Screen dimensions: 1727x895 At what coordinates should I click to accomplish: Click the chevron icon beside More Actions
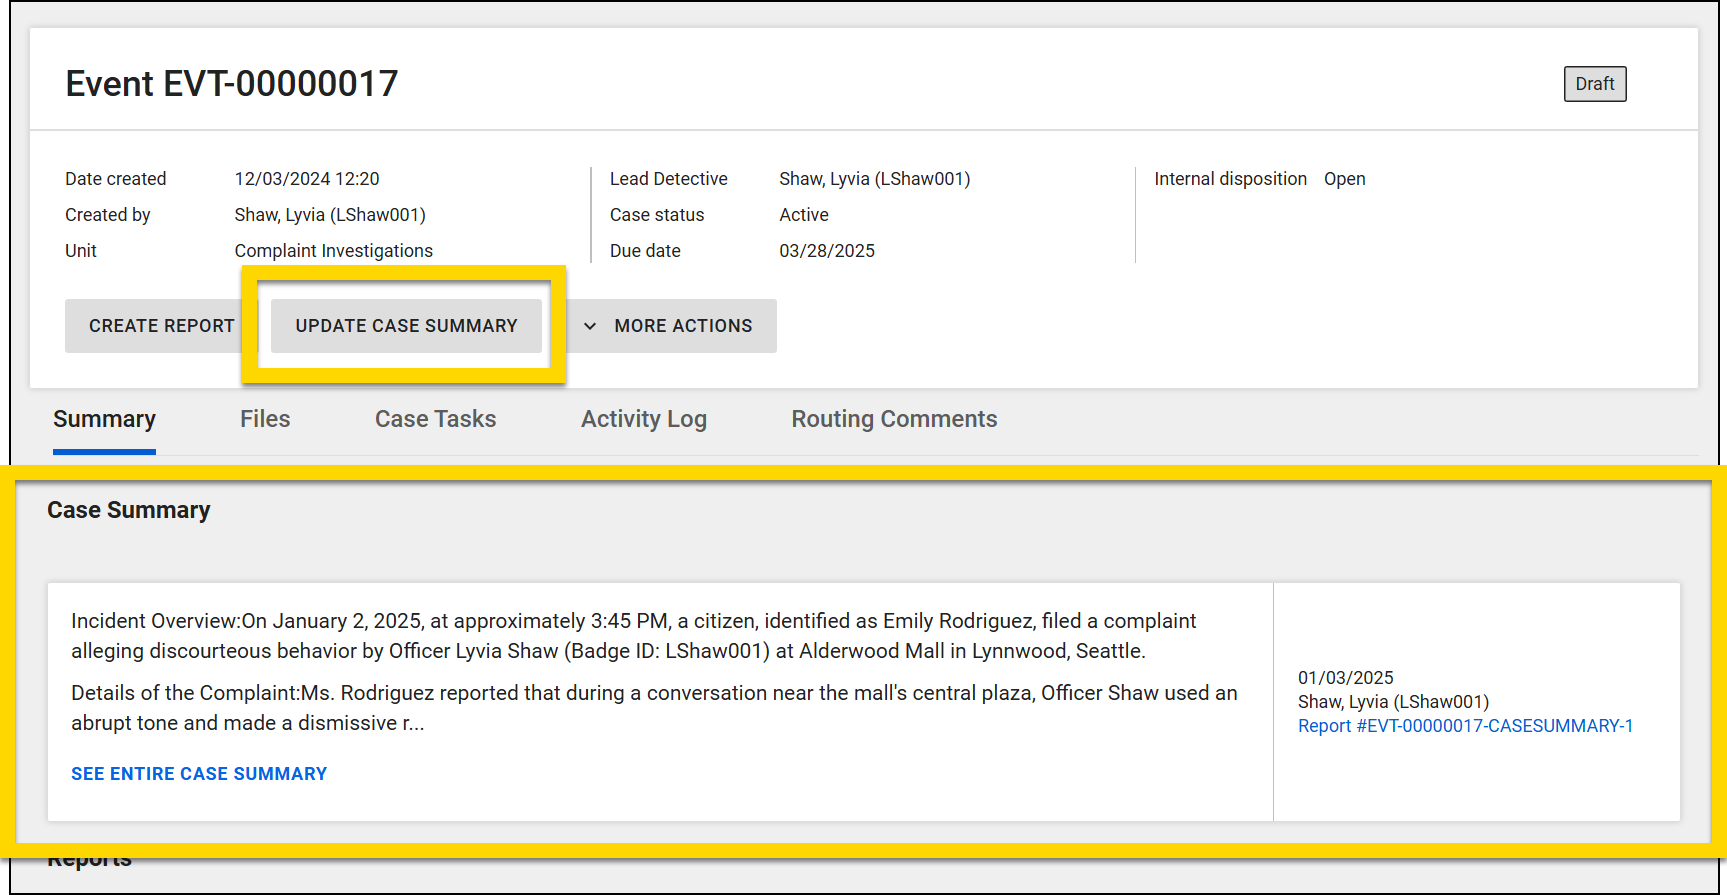coord(590,326)
